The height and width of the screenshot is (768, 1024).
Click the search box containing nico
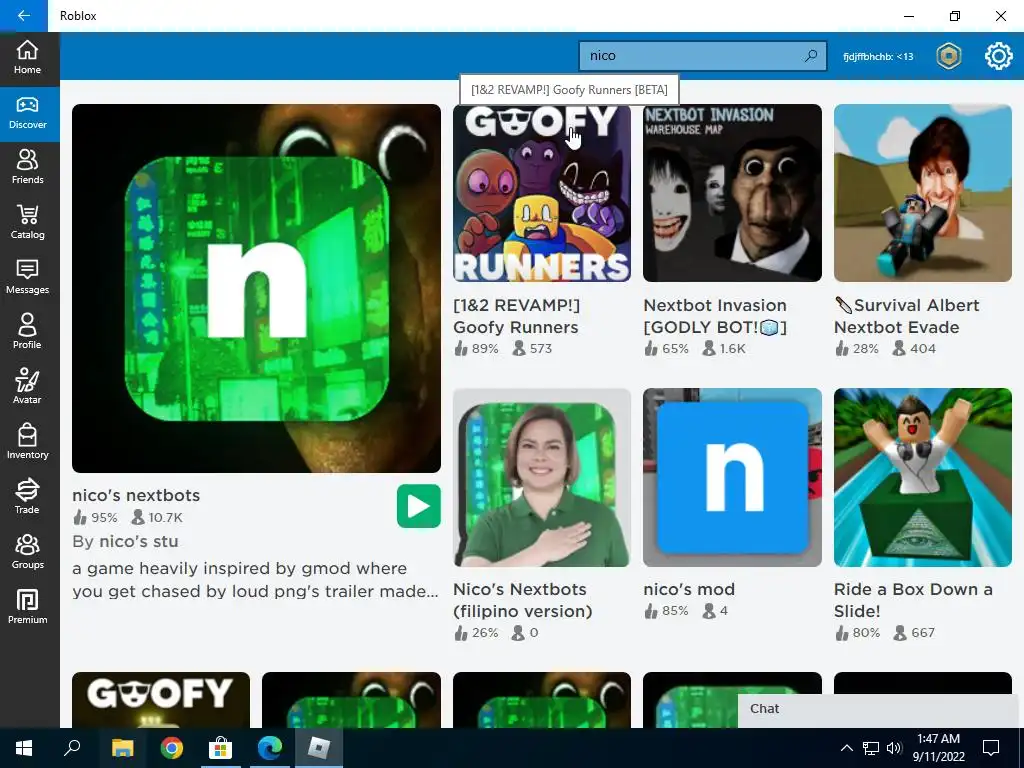(x=703, y=56)
